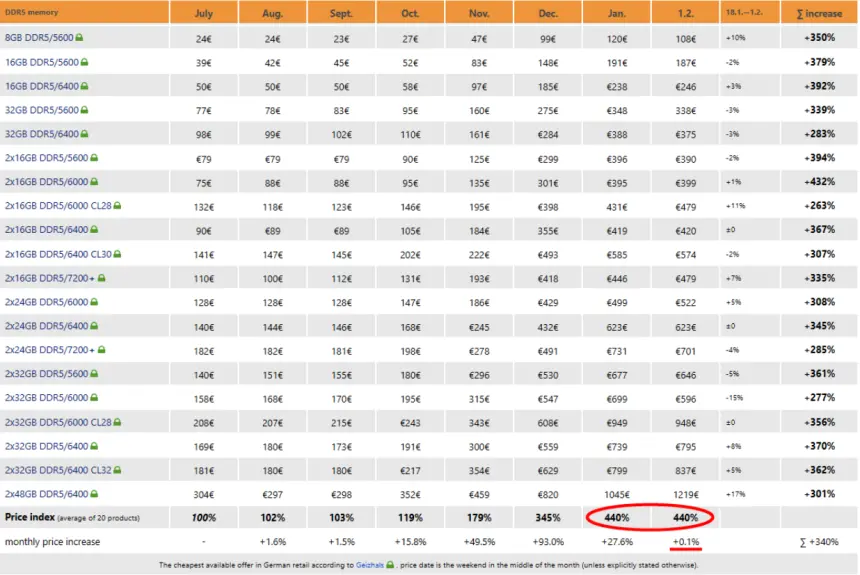Select the July column header
Screen dimensions: 860x575
[x=203, y=12]
